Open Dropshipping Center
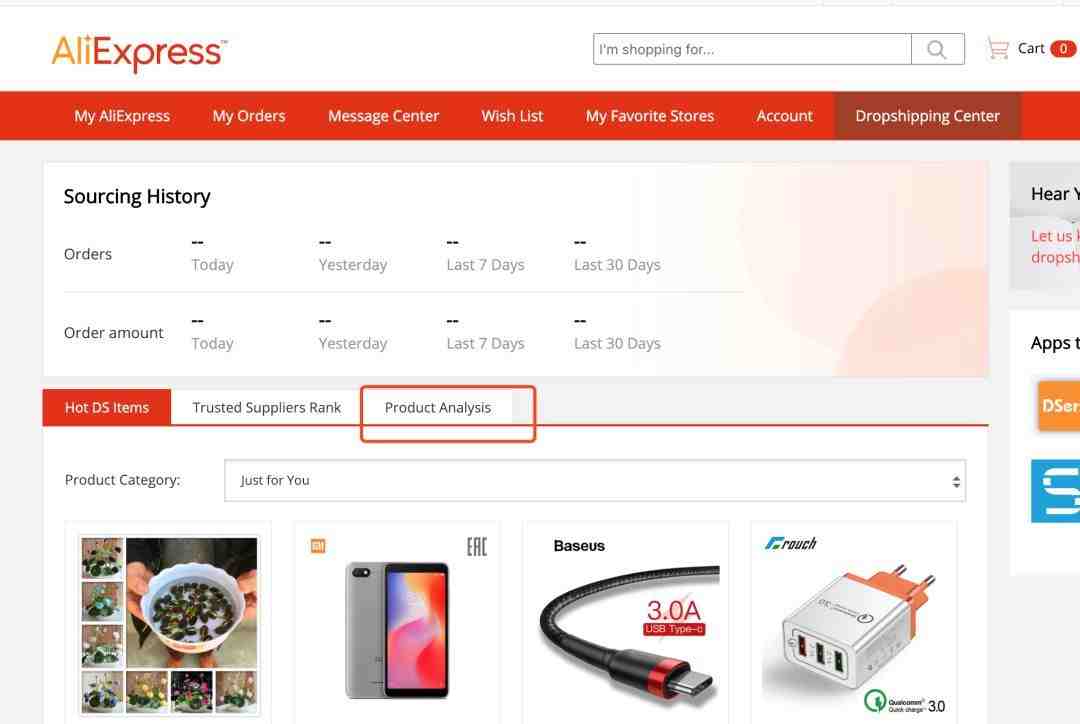The image size is (1080, 724). [x=927, y=116]
